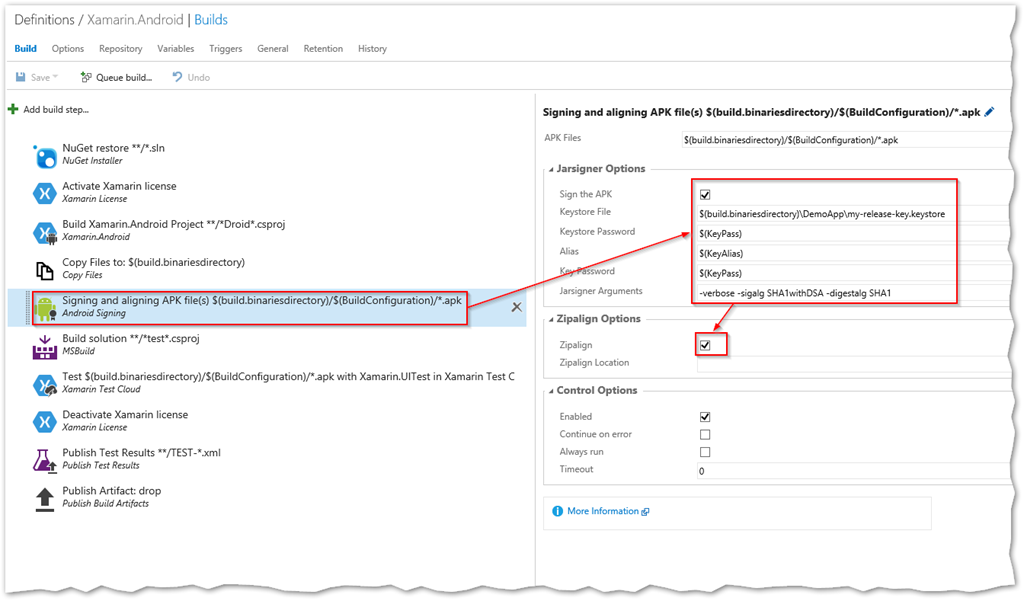Click the Keystore File input field
This screenshot has height=601, width=1024.
point(850,214)
